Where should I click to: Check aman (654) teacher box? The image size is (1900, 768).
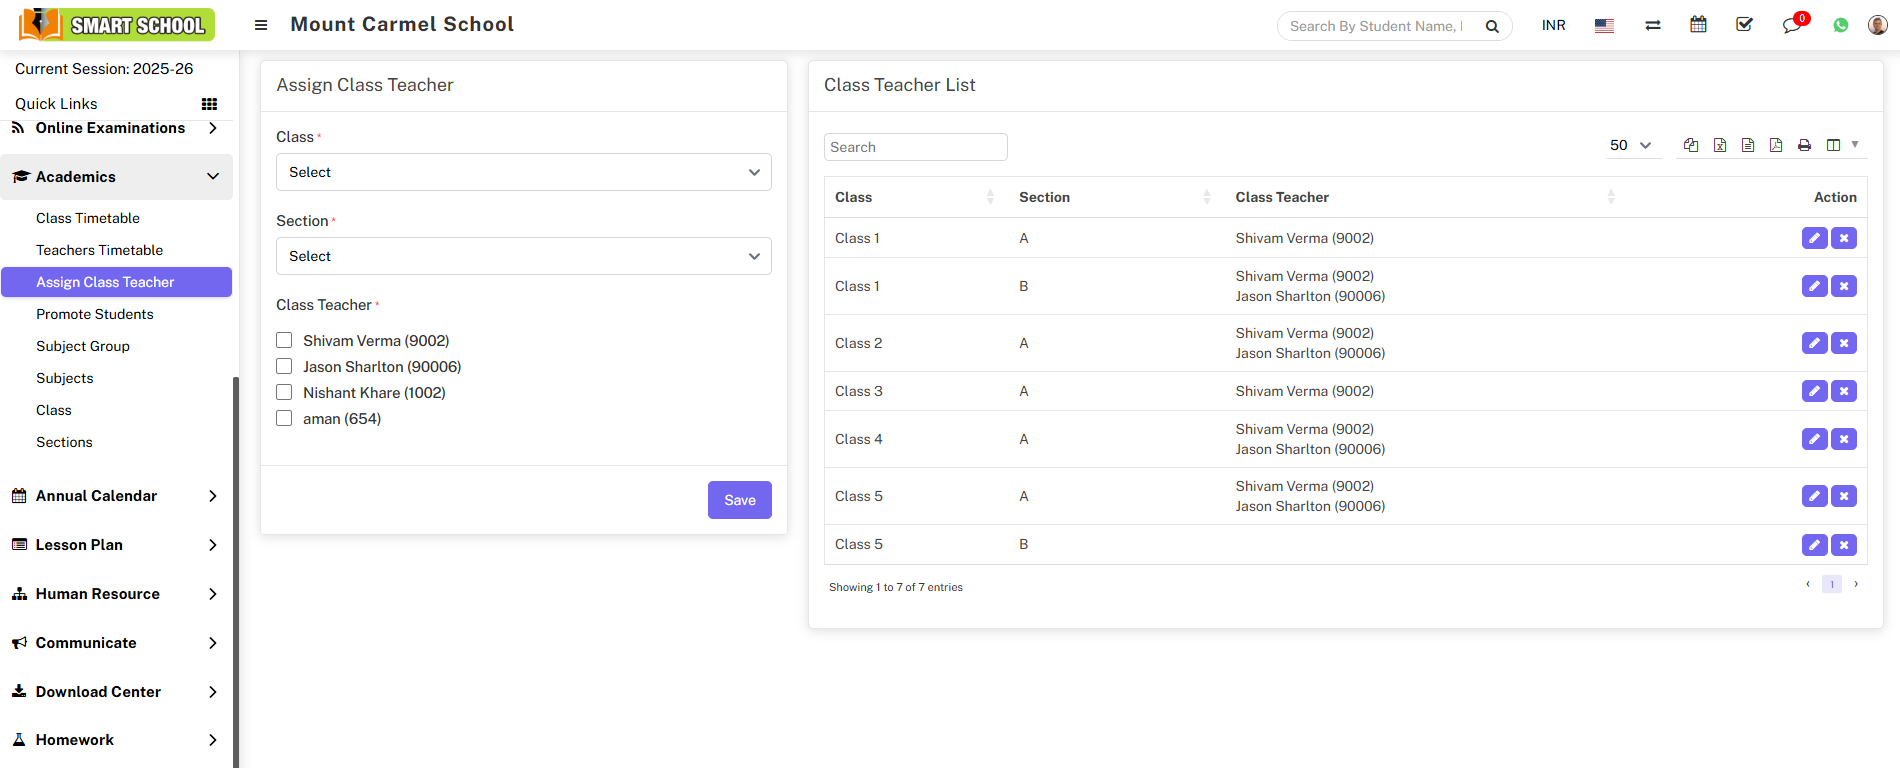tap(284, 418)
